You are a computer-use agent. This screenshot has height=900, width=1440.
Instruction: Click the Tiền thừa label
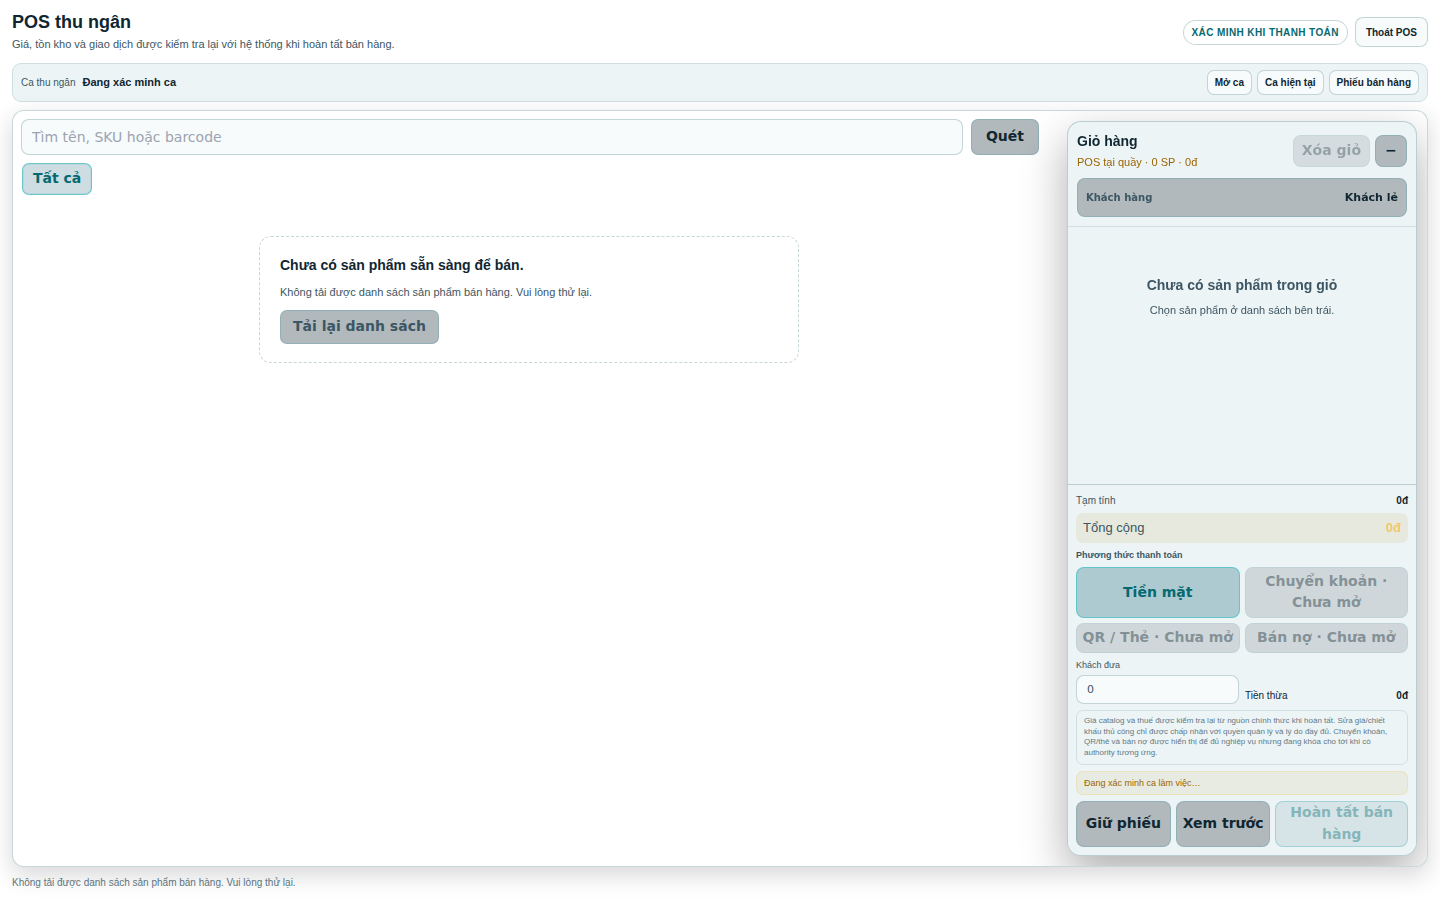[1266, 696]
